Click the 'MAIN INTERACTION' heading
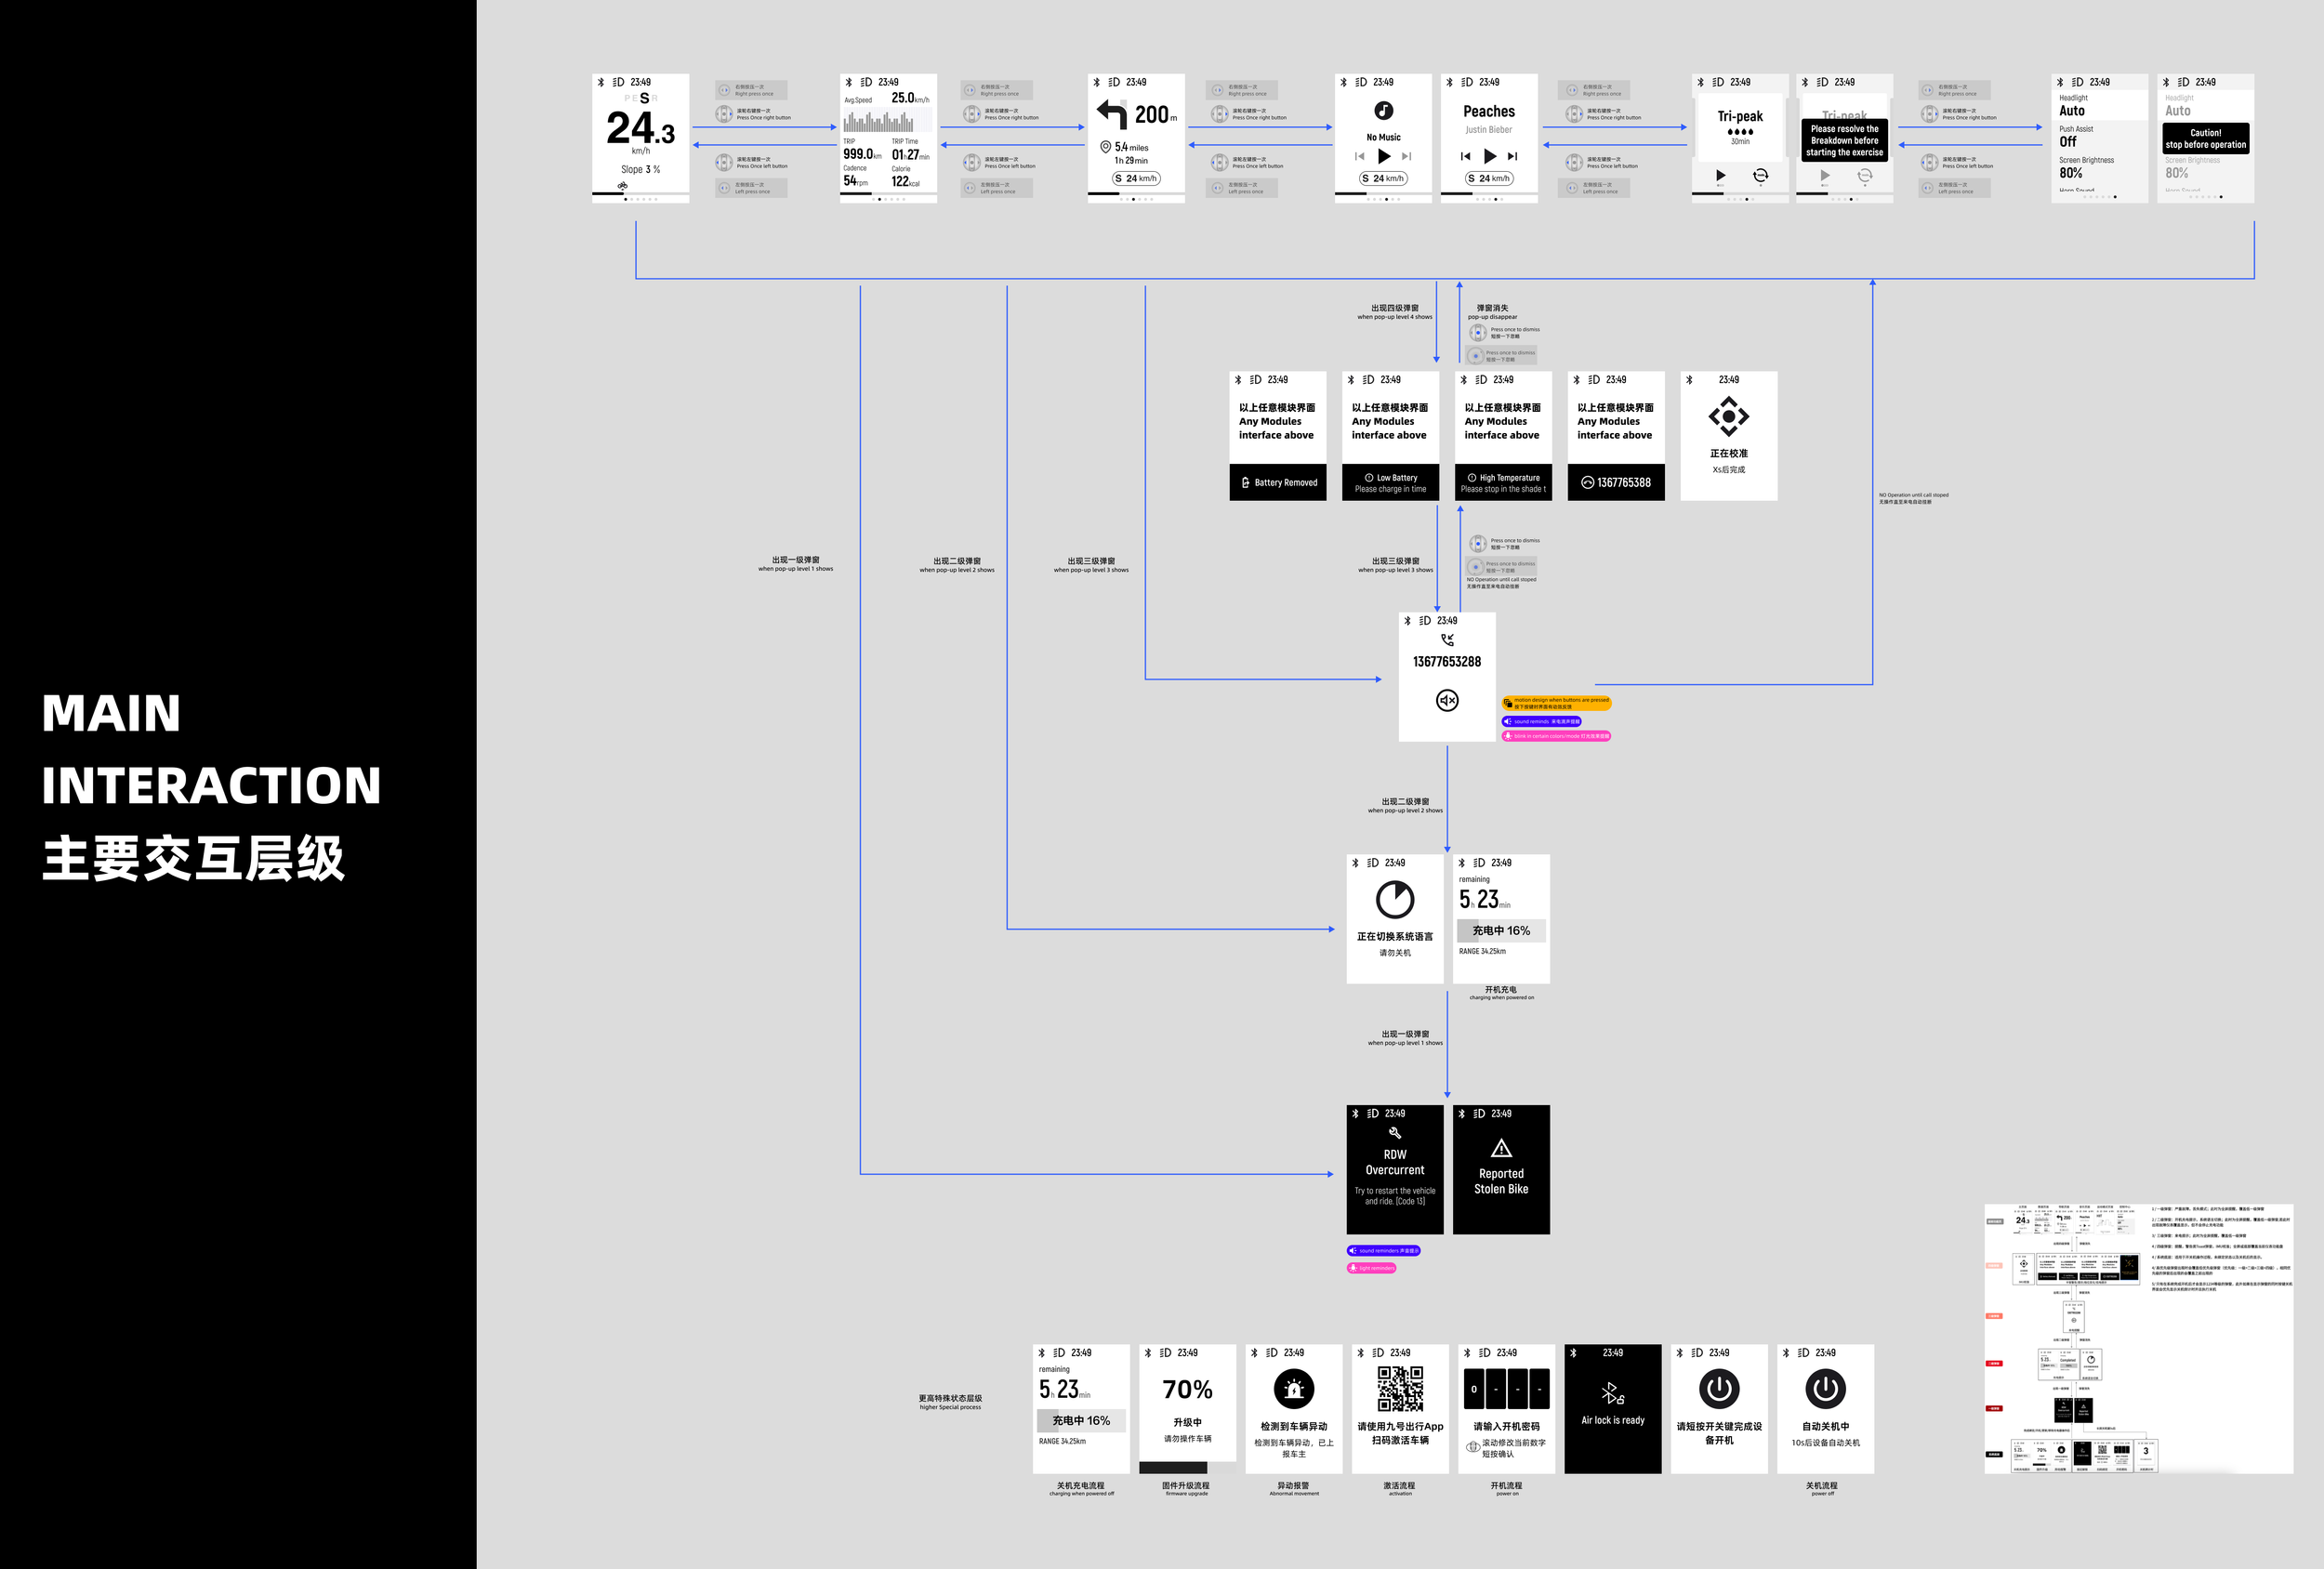This screenshot has width=2324, height=1569. click(x=211, y=749)
